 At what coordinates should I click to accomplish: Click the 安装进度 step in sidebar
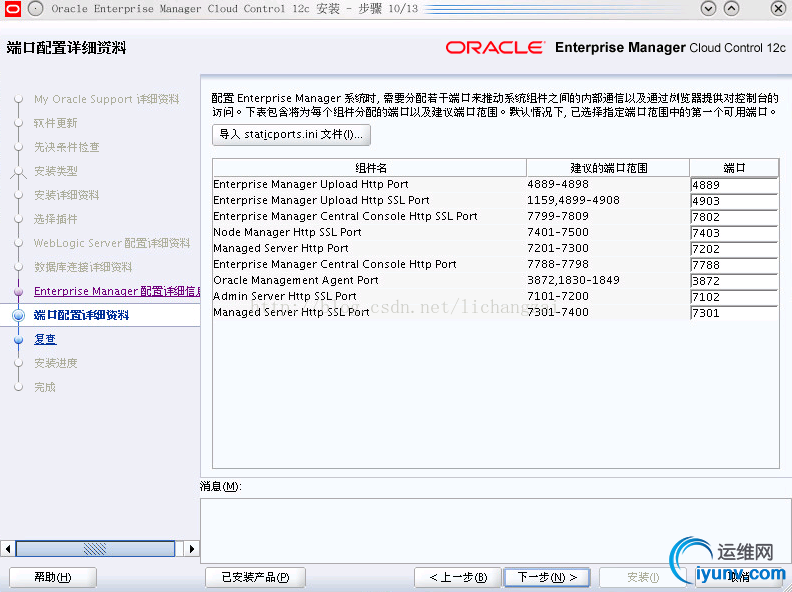coord(56,363)
